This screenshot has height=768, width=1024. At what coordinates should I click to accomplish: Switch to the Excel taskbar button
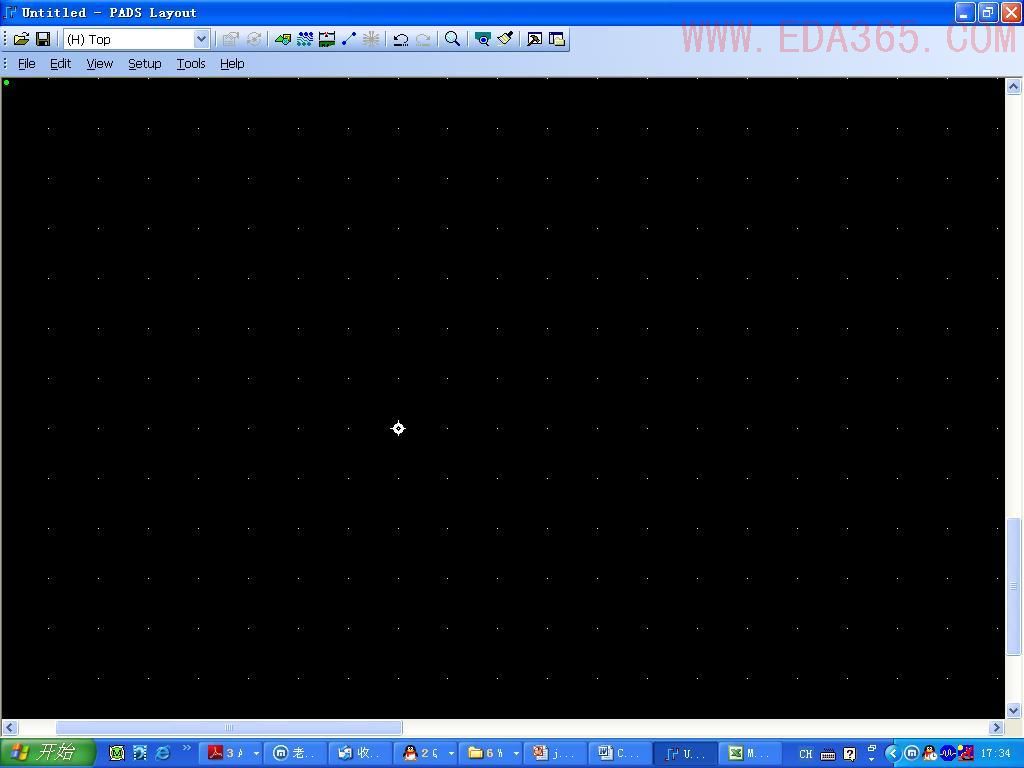749,753
